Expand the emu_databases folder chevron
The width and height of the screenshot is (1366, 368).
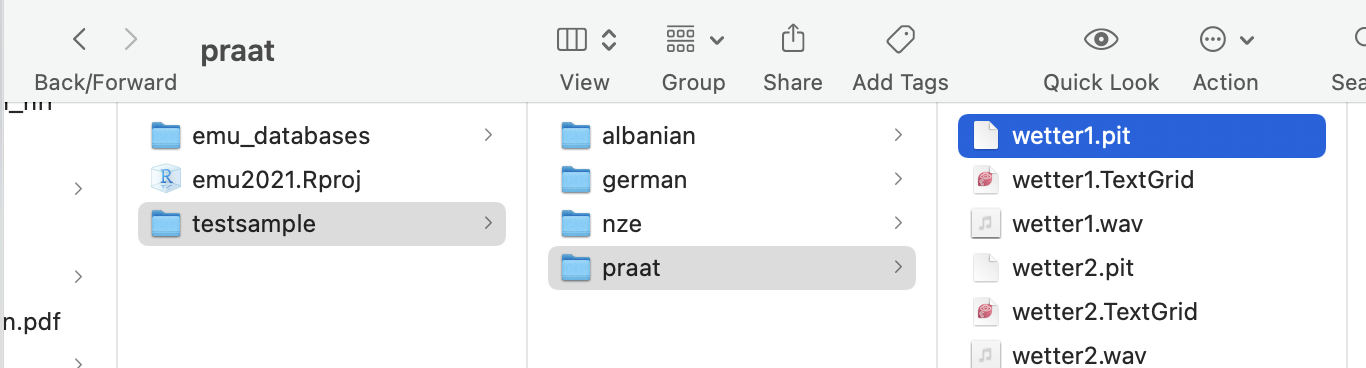pos(488,135)
